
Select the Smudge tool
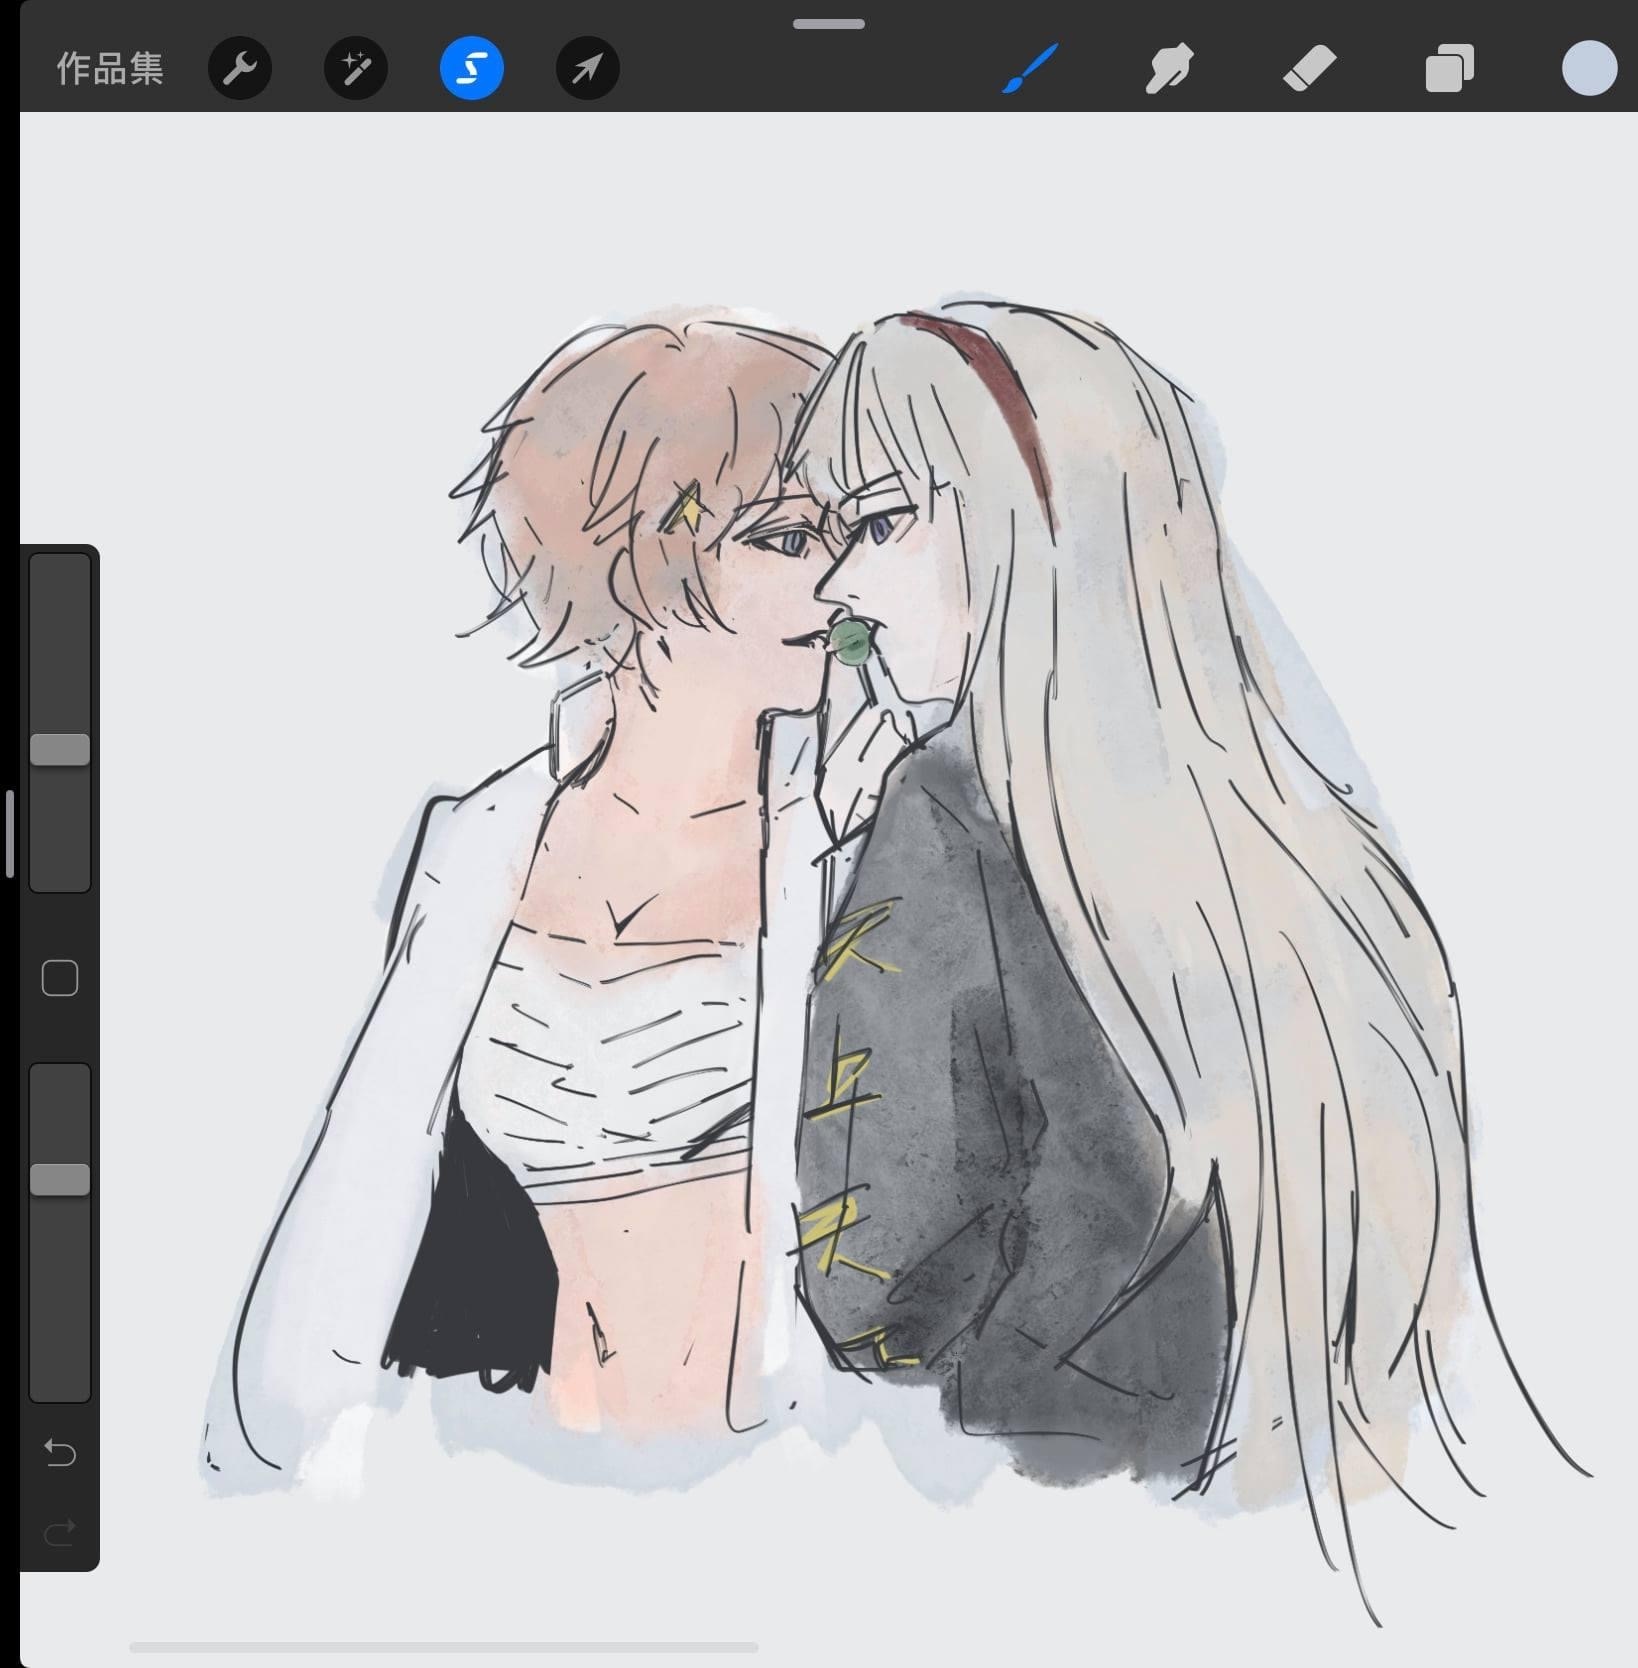[x=1169, y=68]
